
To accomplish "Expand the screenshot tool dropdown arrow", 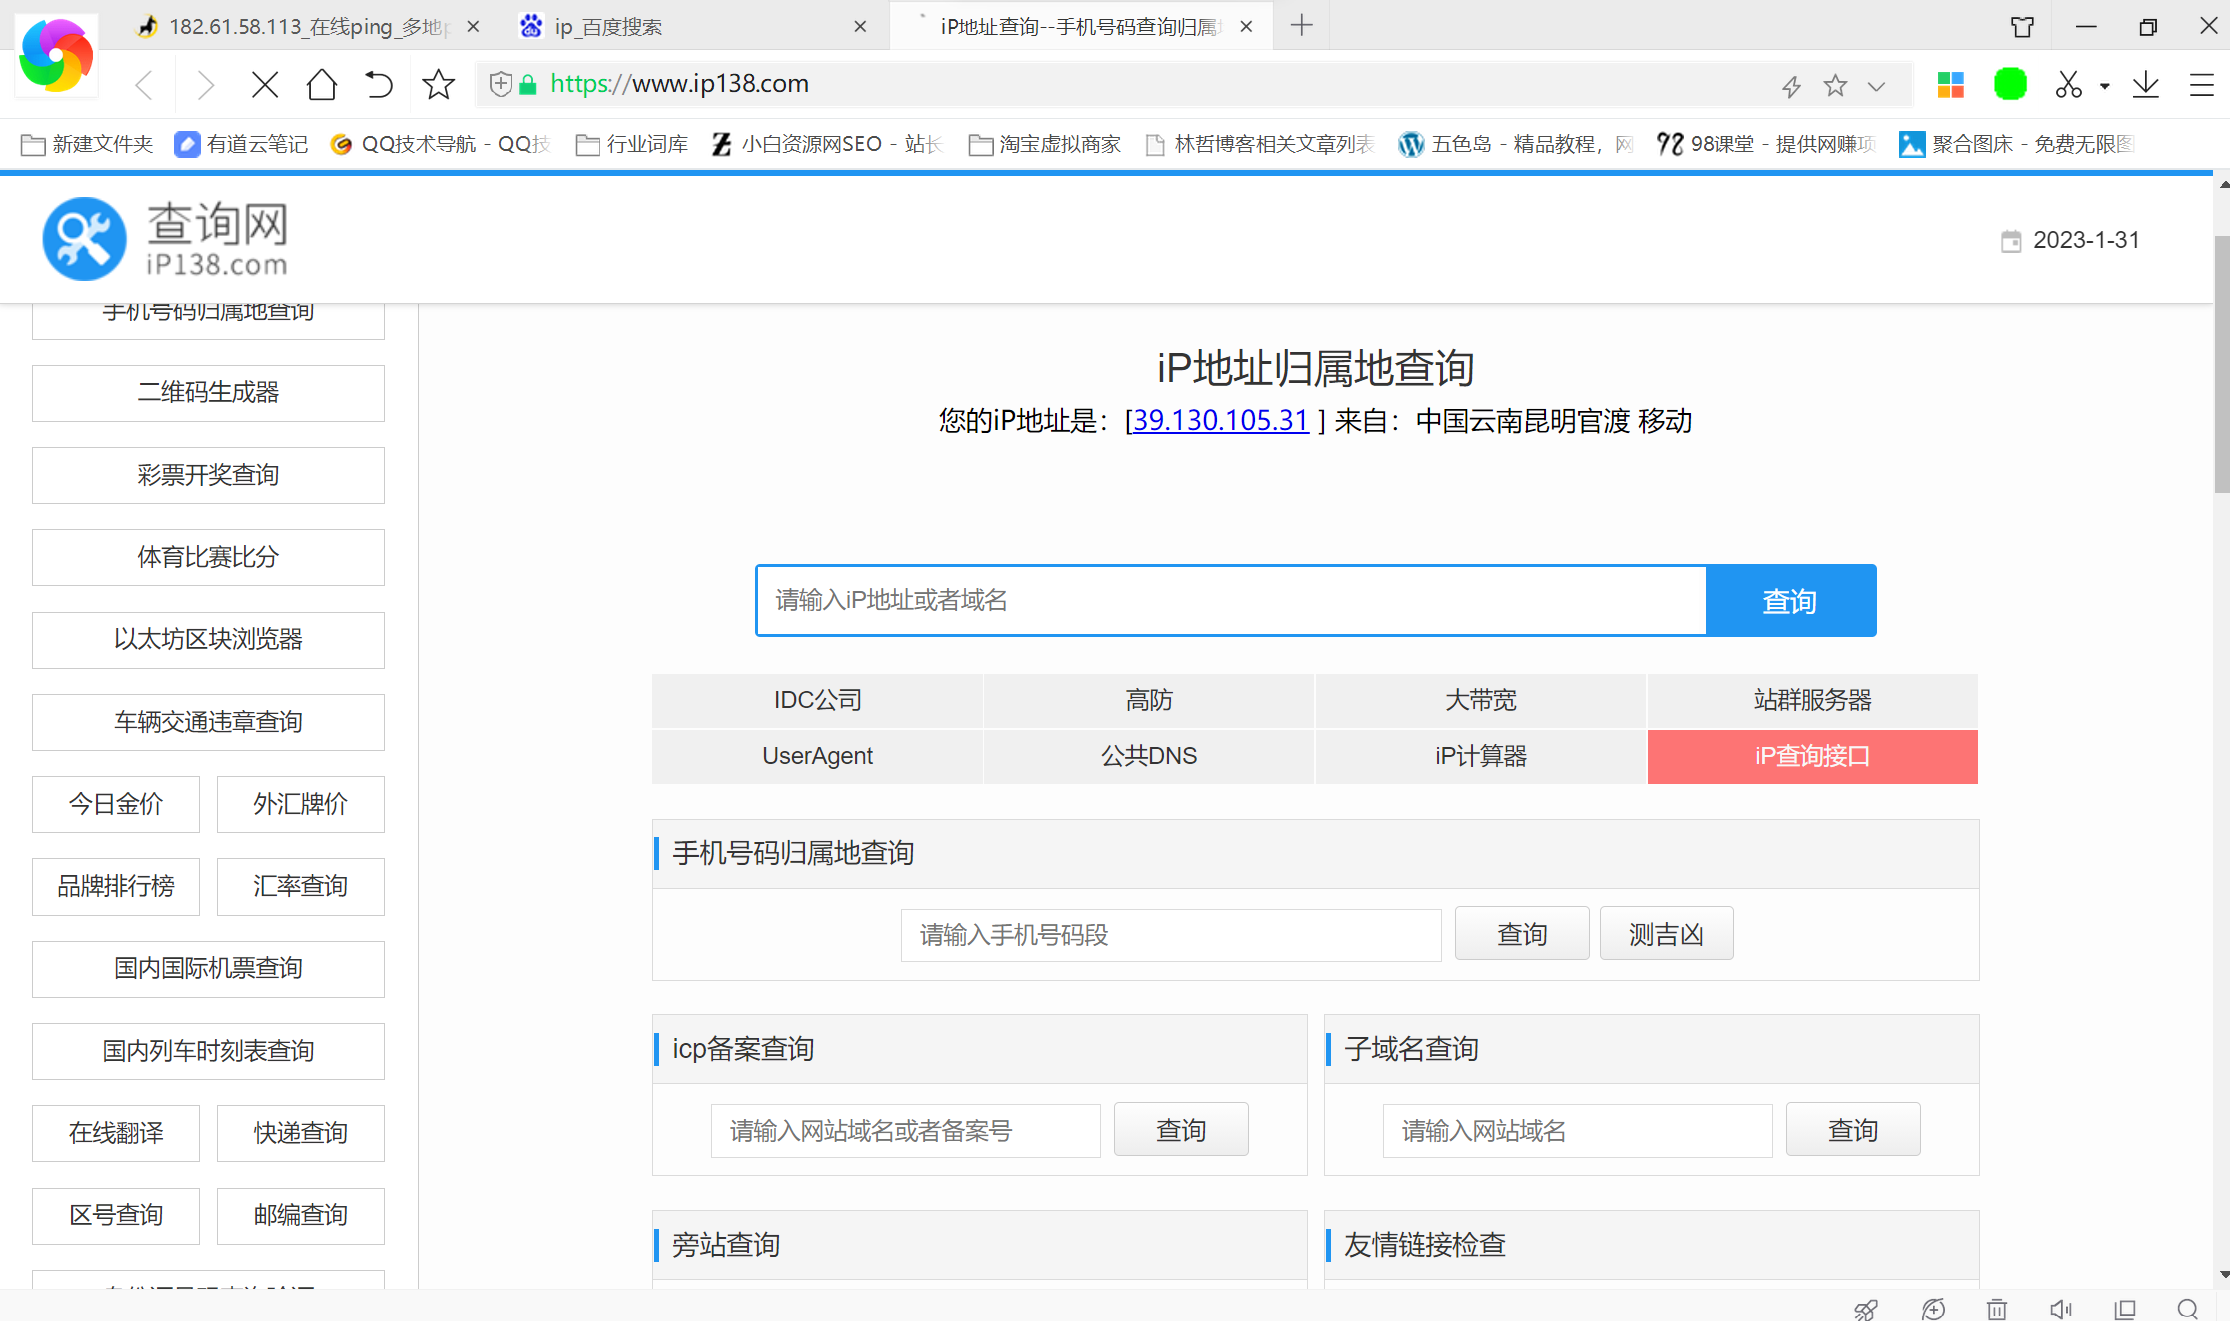I will tap(2104, 86).
